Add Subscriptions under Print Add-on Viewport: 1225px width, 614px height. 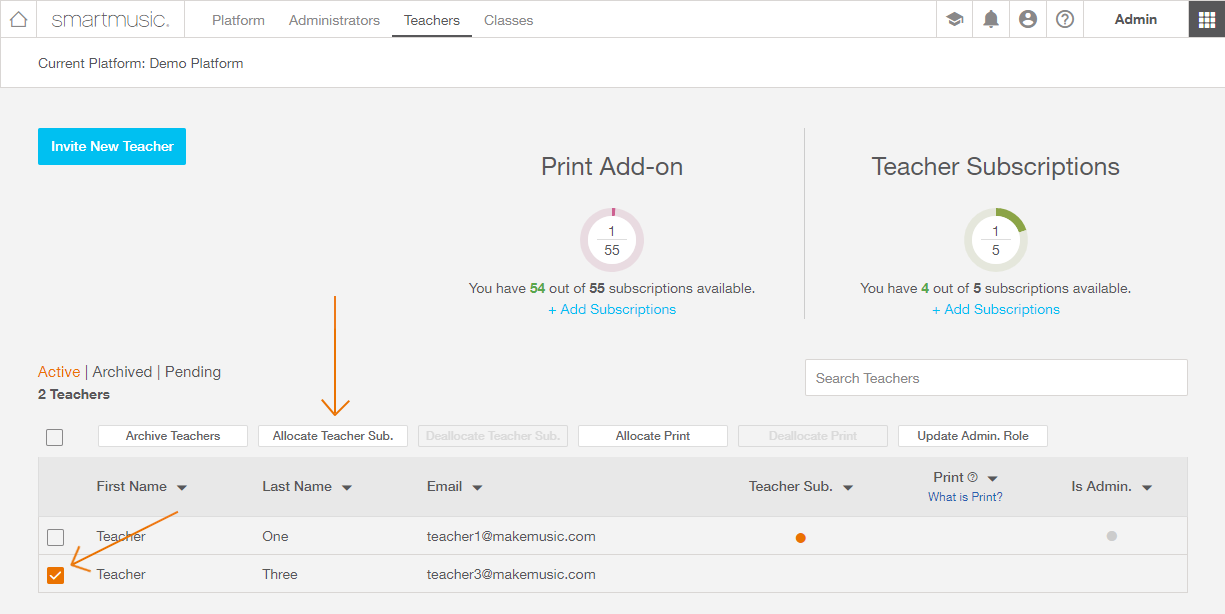[x=612, y=309]
